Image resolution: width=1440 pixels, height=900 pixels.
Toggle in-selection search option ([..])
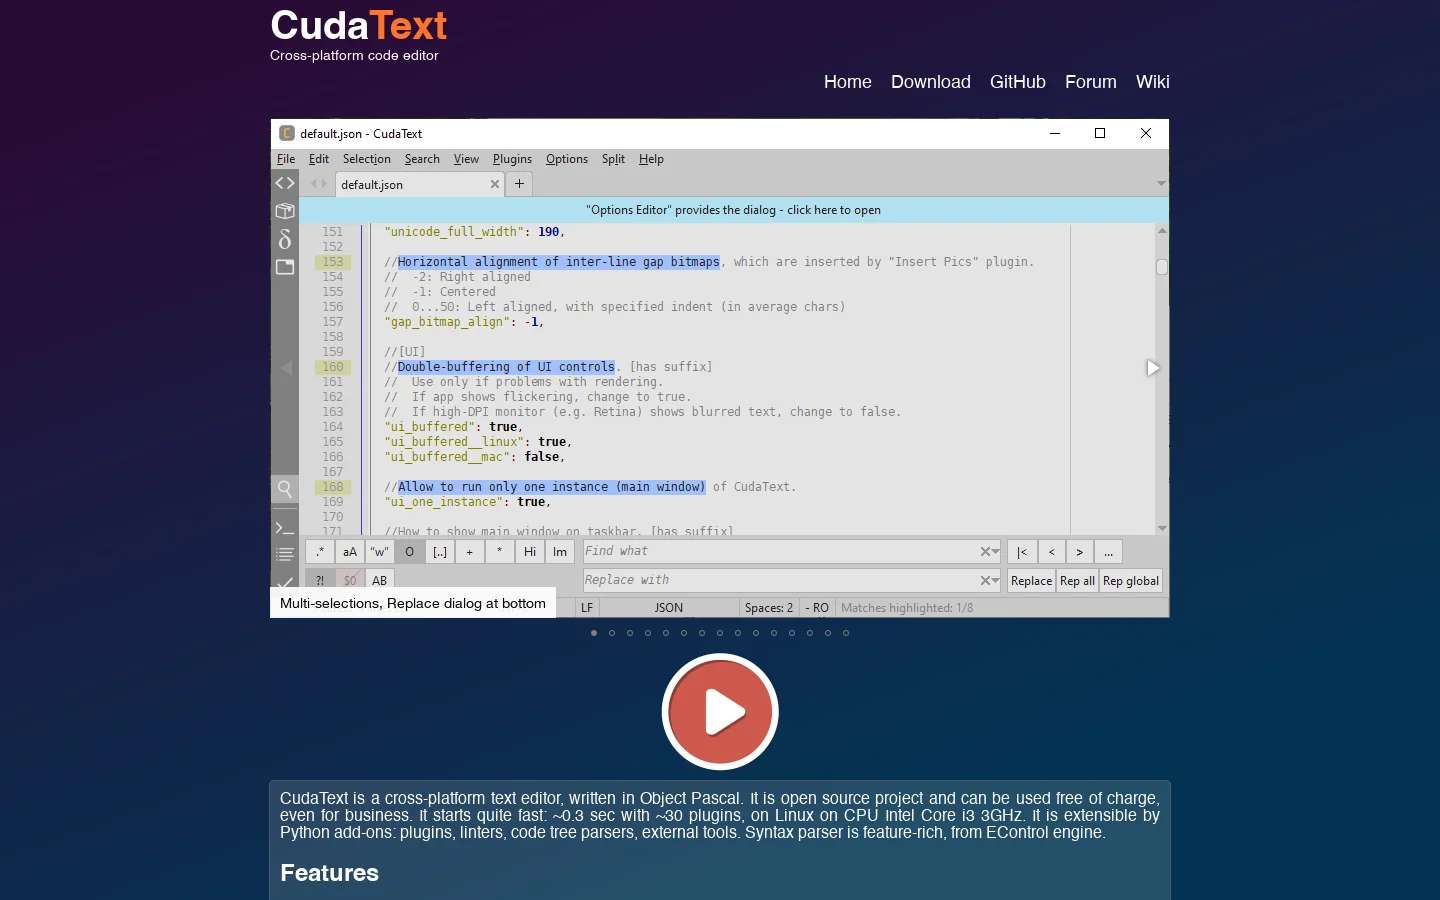440,552
